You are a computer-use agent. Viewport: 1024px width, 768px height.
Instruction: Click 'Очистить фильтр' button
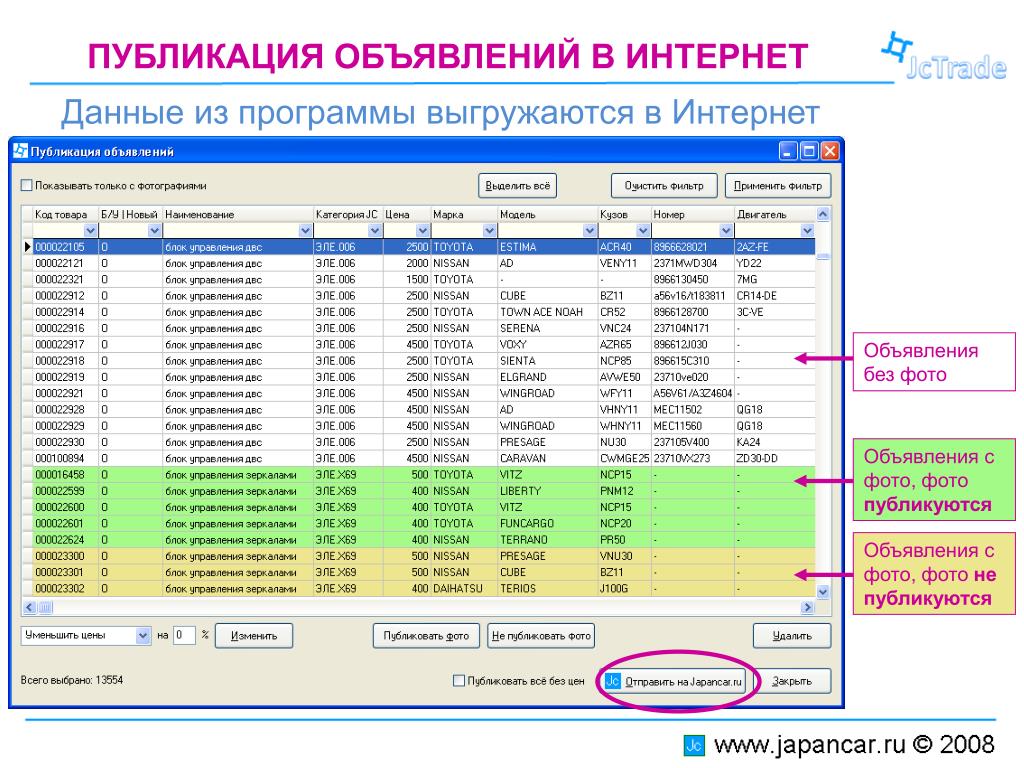click(664, 185)
